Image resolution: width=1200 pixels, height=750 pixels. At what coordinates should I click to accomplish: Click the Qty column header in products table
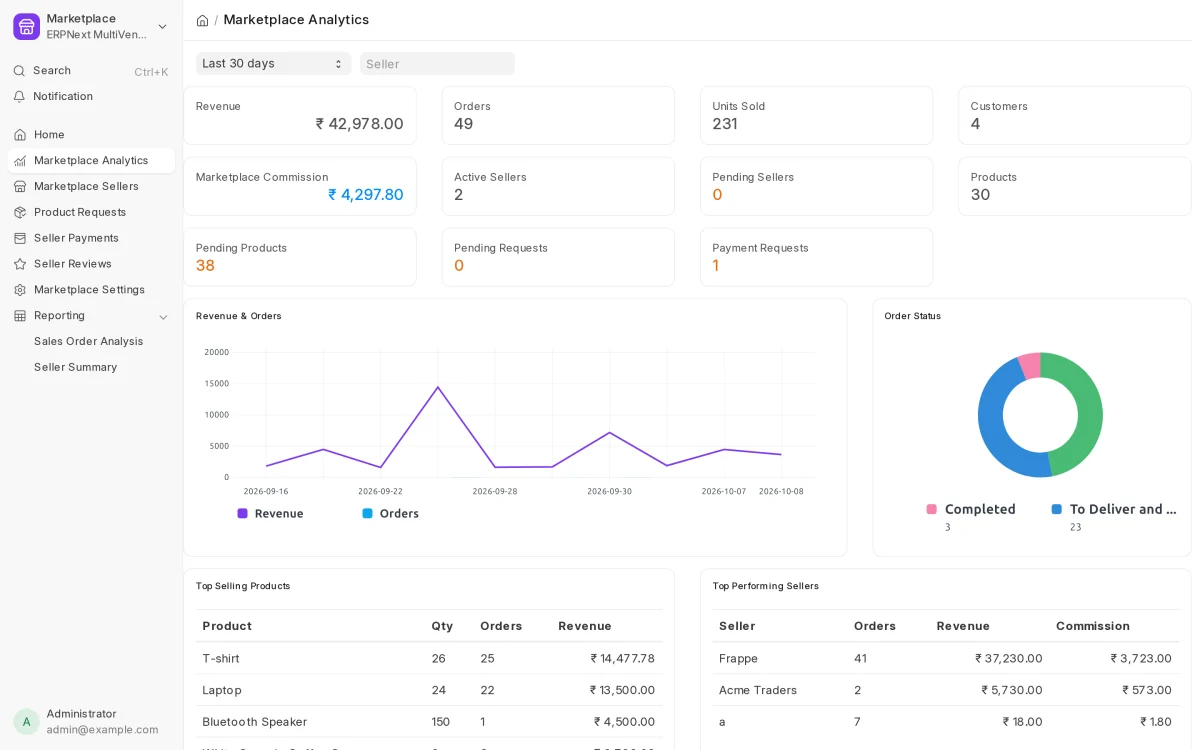[x=442, y=626]
